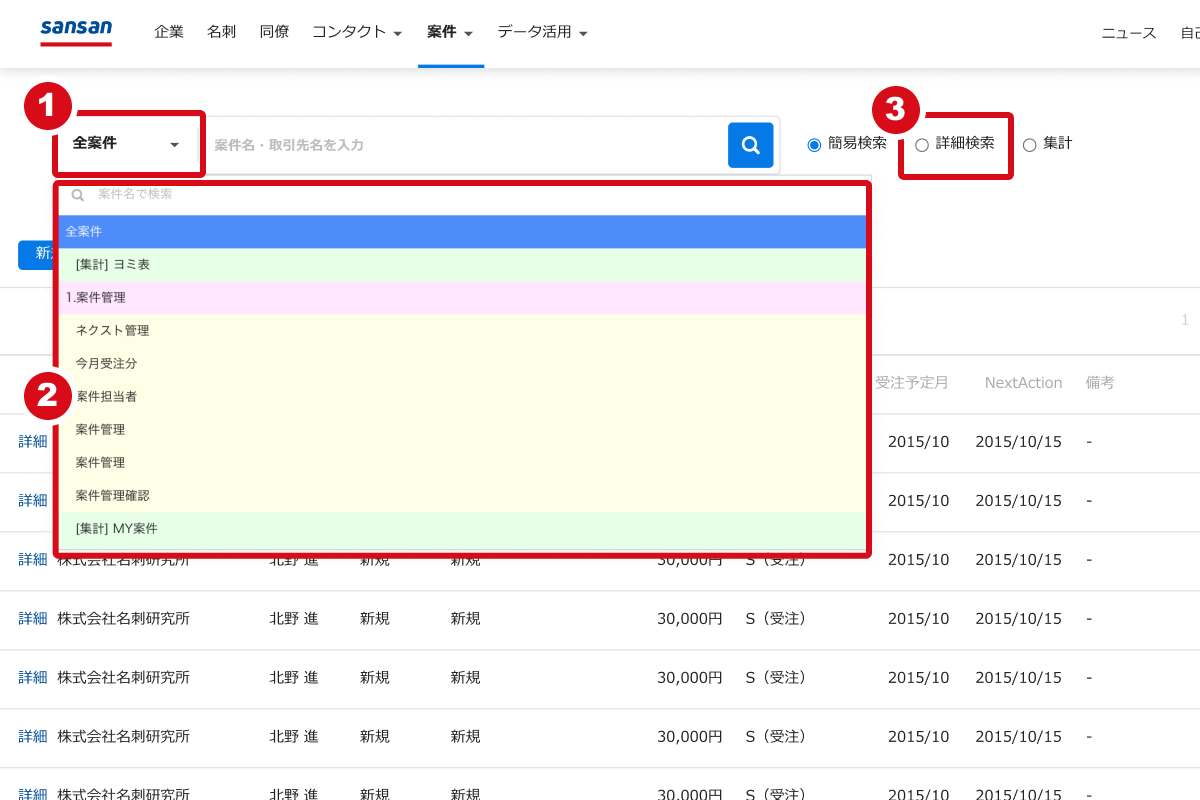Image resolution: width=1200 pixels, height=800 pixels.
Task: Expand the 案件 navigation dropdown
Action: click(x=449, y=31)
